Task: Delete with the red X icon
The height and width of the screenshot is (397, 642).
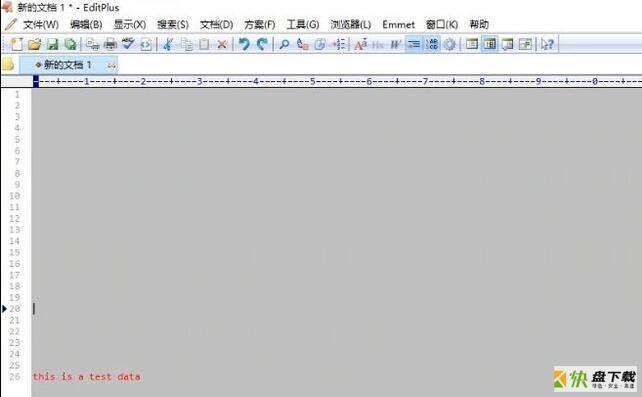Action: pos(222,44)
